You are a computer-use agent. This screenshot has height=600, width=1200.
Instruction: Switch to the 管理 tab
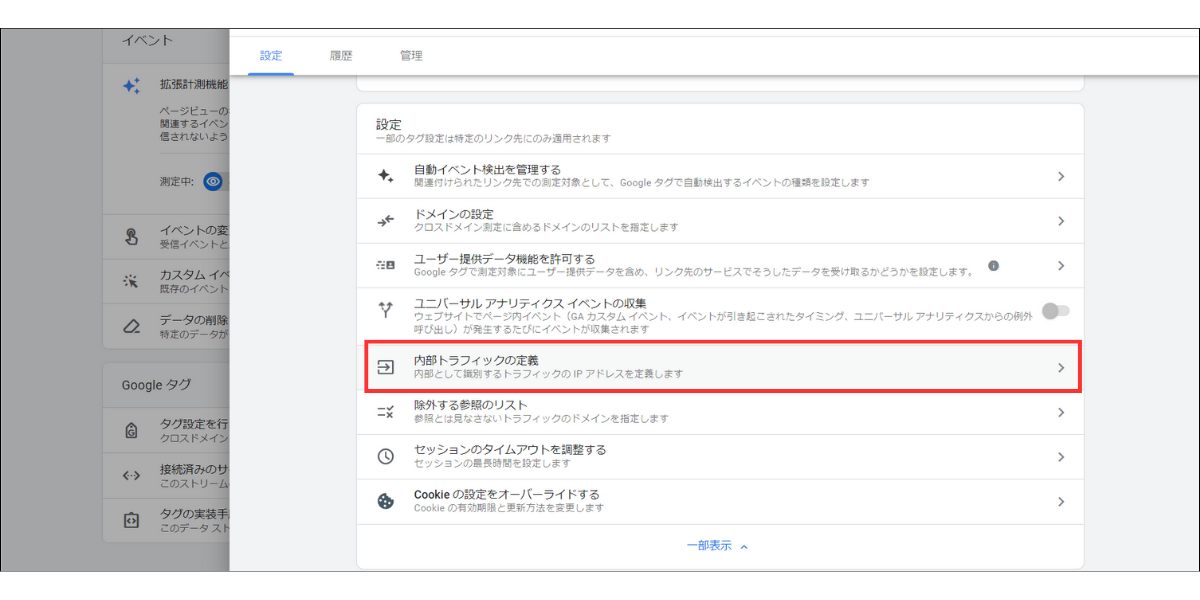click(x=411, y=56)
